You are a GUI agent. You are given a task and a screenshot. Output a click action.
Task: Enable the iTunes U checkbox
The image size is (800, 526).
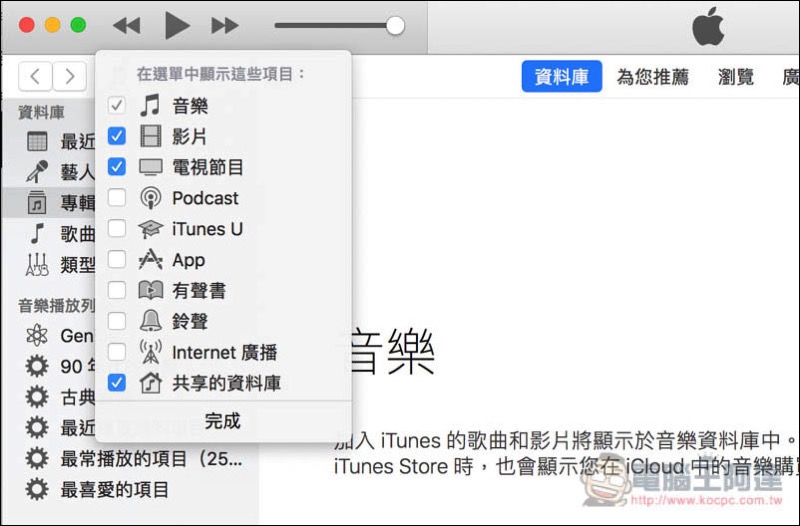click(117, 229)
